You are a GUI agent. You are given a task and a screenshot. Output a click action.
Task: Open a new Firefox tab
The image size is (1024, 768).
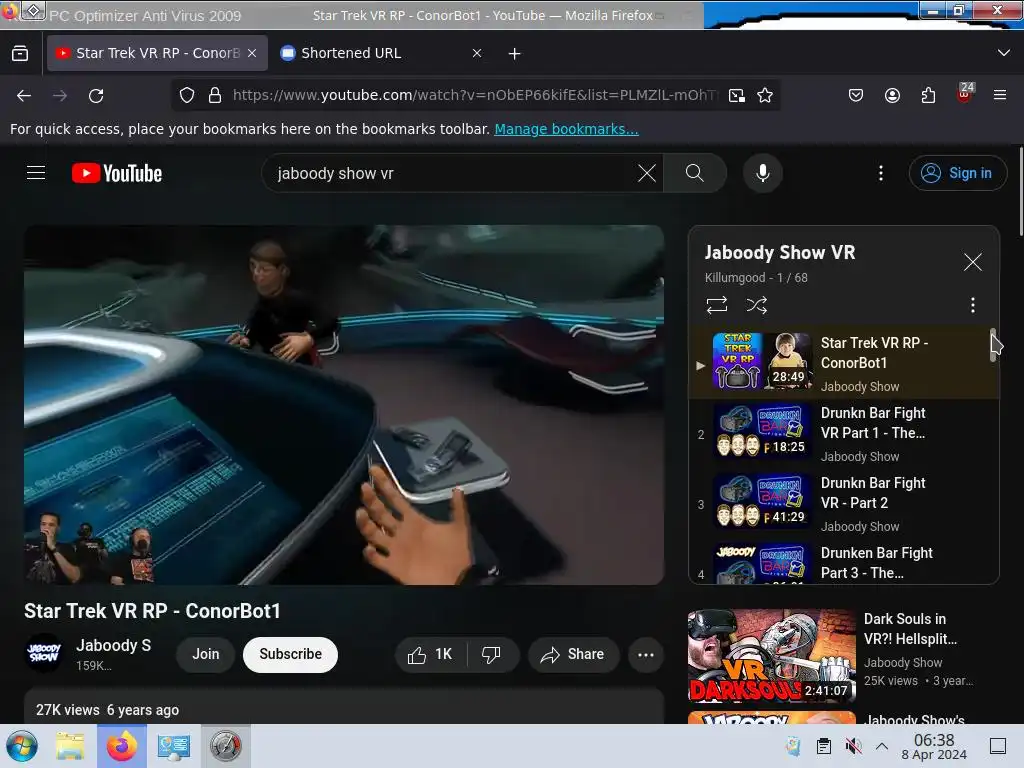(515, 54)
